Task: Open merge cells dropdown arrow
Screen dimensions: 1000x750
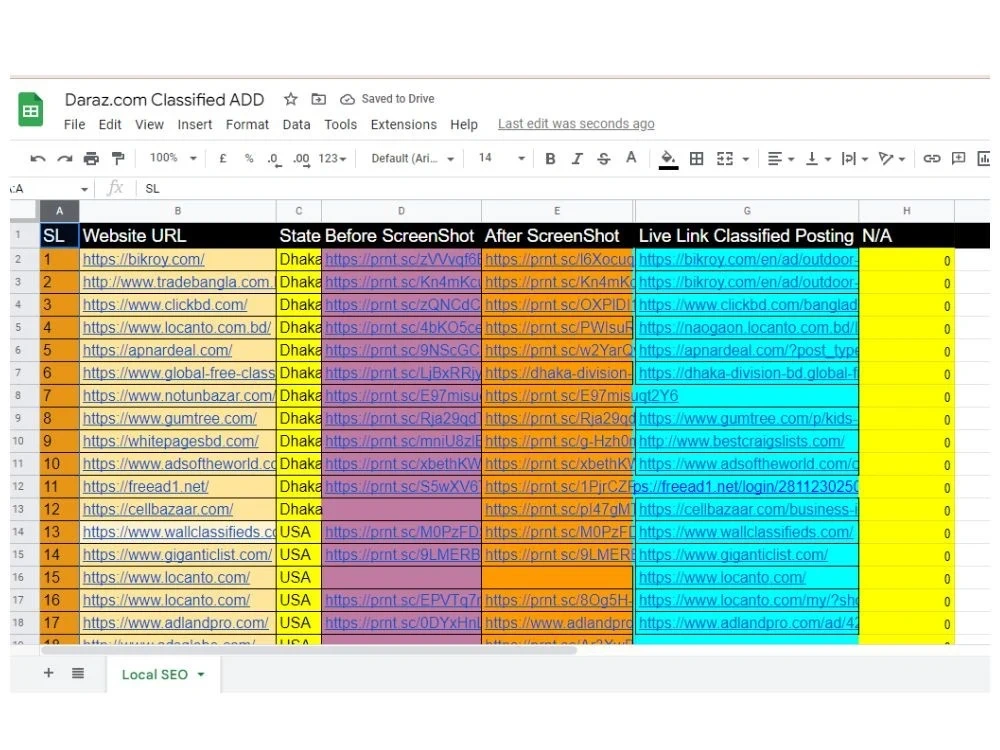Action: tap(745, 159)
